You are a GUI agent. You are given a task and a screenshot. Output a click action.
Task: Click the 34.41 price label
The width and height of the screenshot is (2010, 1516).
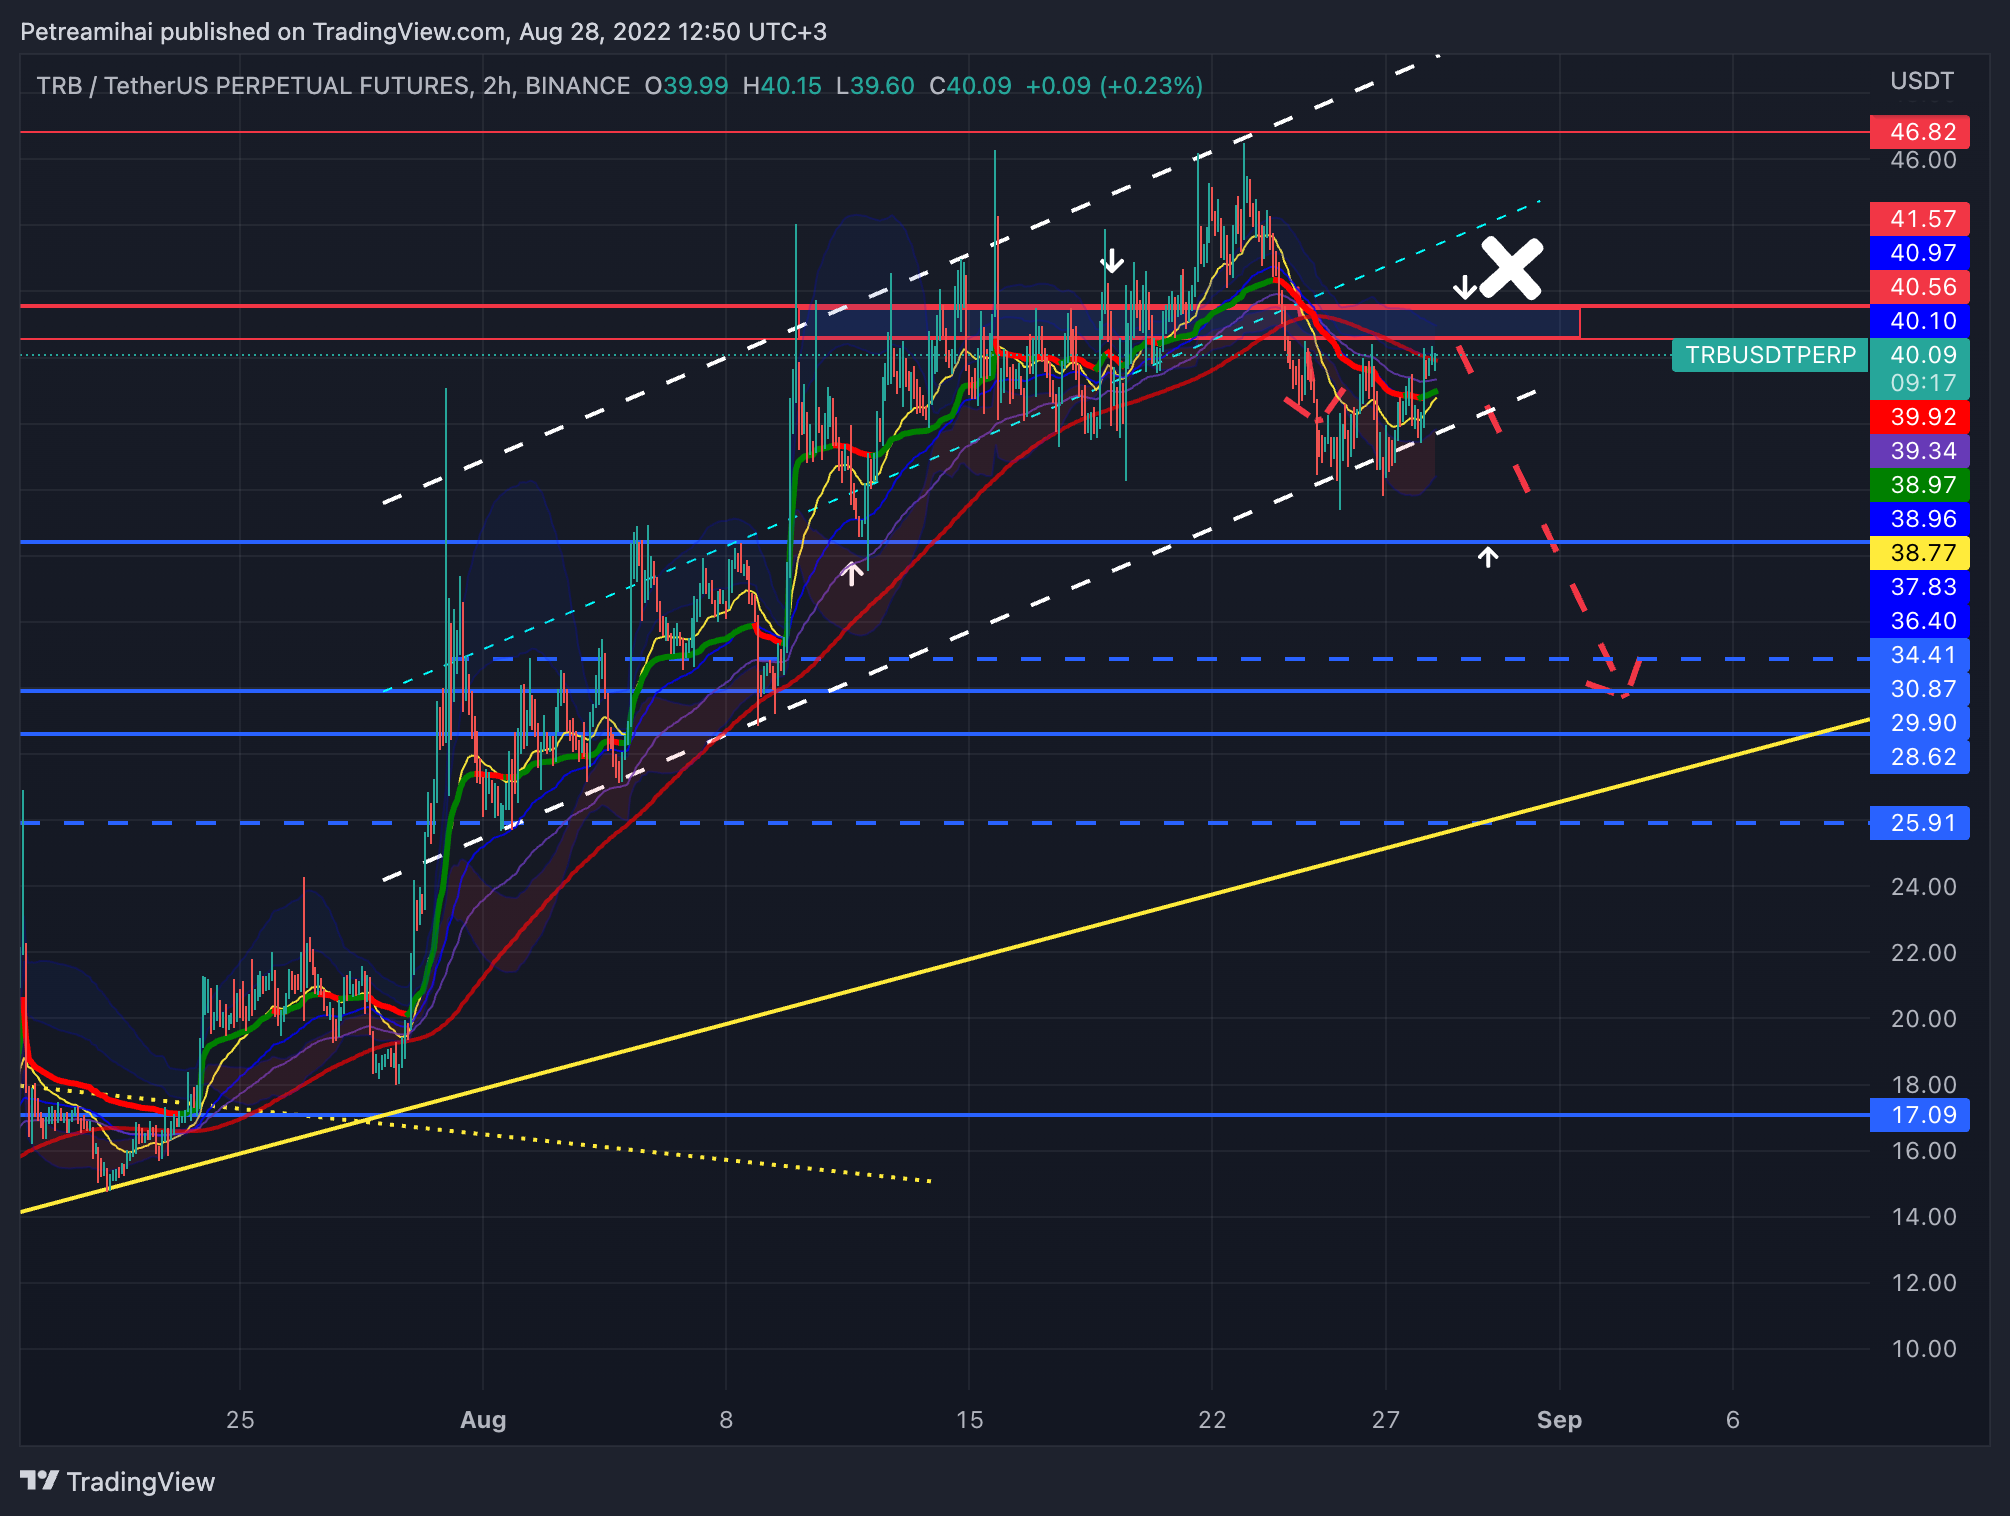click(x=1920, y=655)
